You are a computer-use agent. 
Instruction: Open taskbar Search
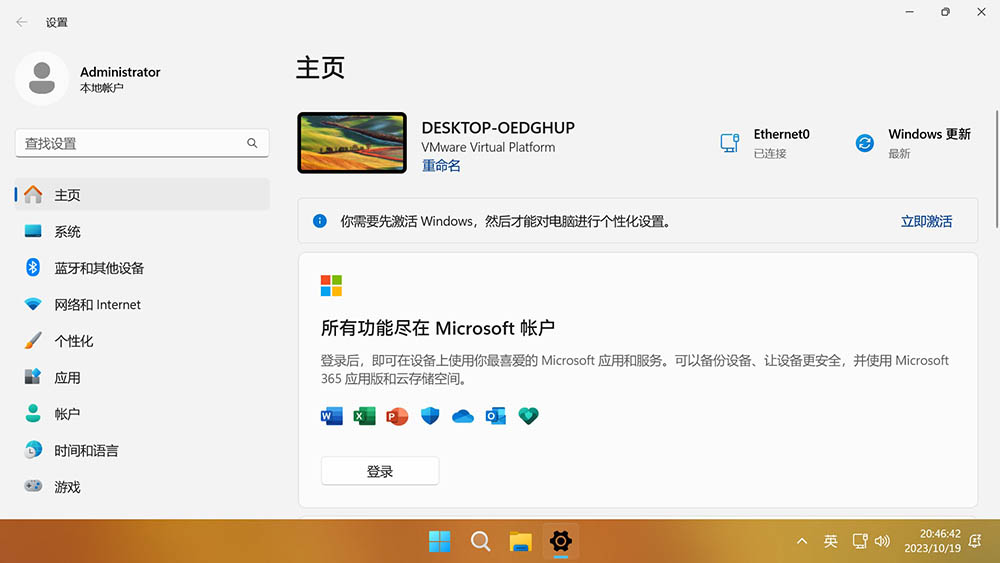coord(480,541)
